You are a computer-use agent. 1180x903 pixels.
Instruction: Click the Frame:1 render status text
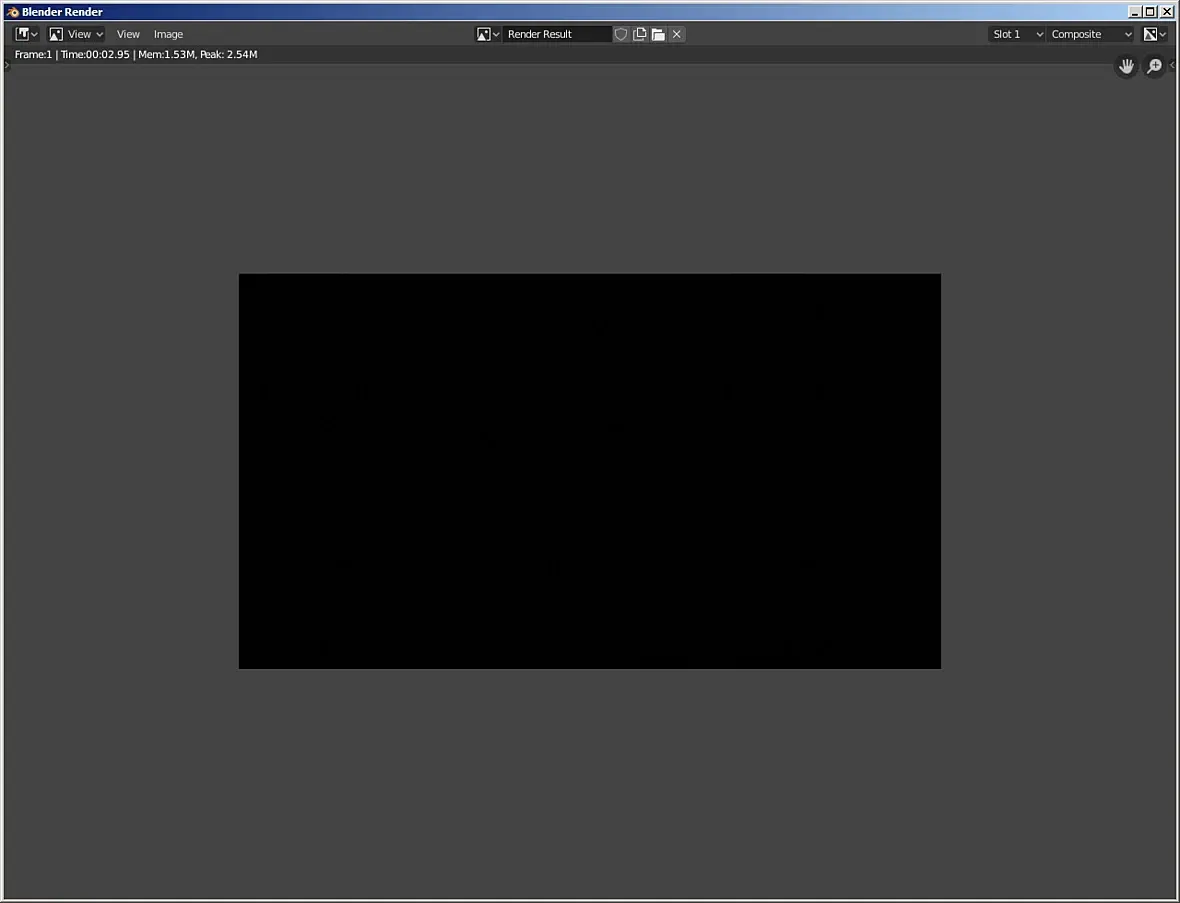coord(136,55)
